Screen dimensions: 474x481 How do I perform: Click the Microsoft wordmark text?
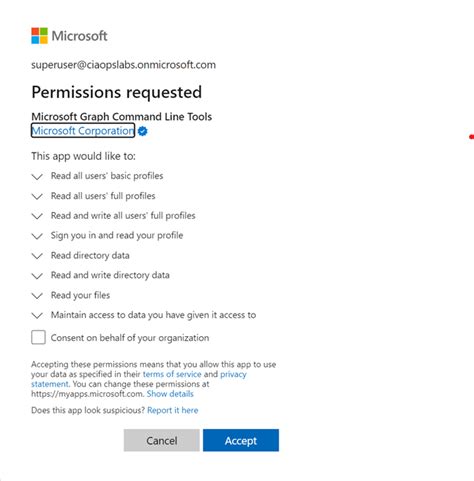[79, 36]
